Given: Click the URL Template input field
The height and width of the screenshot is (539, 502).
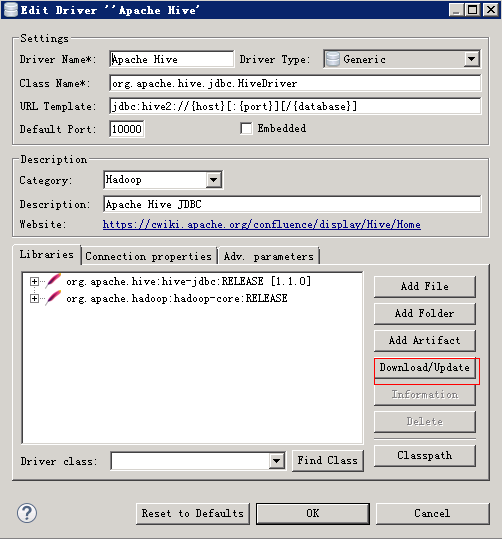Looking at the screenshot, I should click(295, 106).
